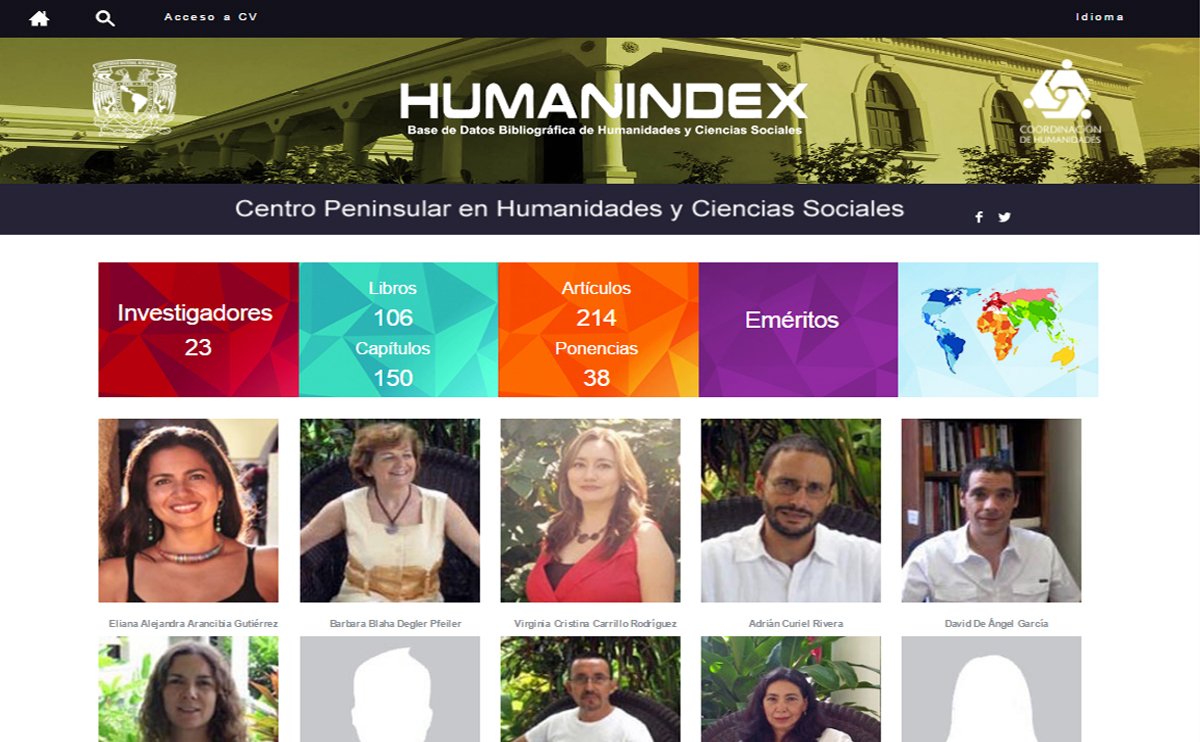Screen dimensions: 1200x742
Task: Open Adrián Curiel Rivera profile photo
Action: (791, 510)
